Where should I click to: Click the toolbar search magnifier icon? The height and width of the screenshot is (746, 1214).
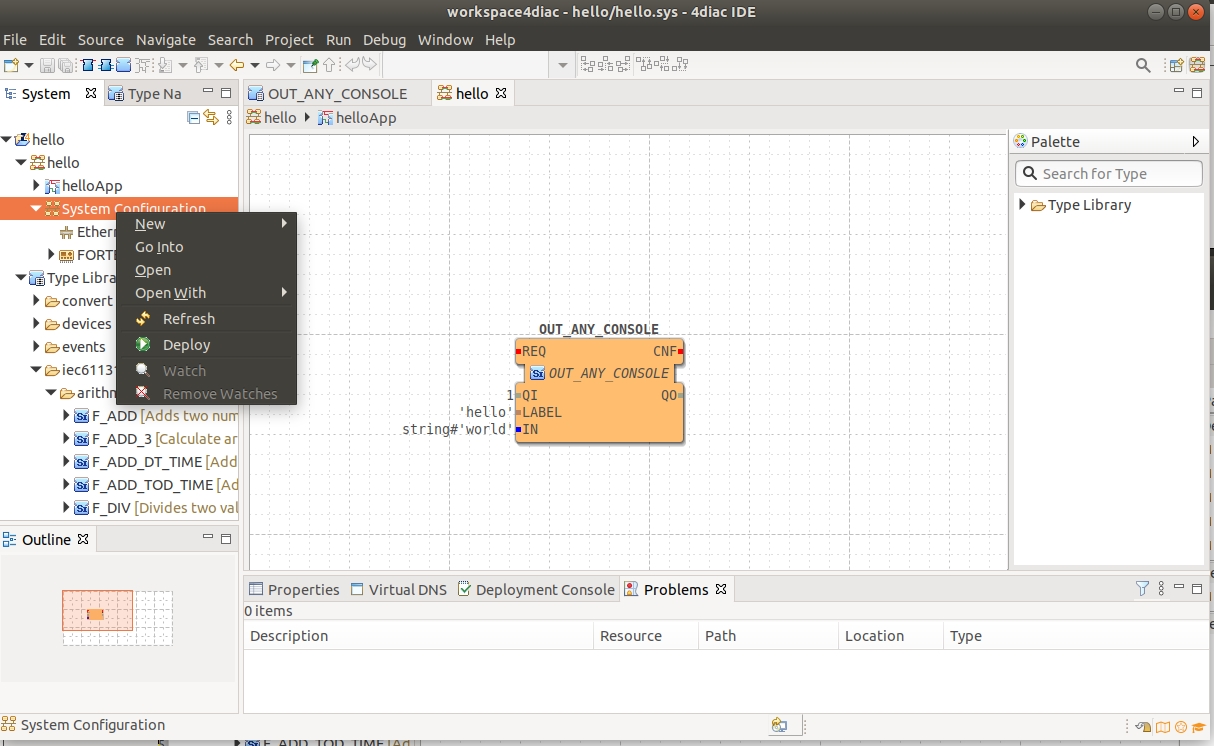point(1143,65)
